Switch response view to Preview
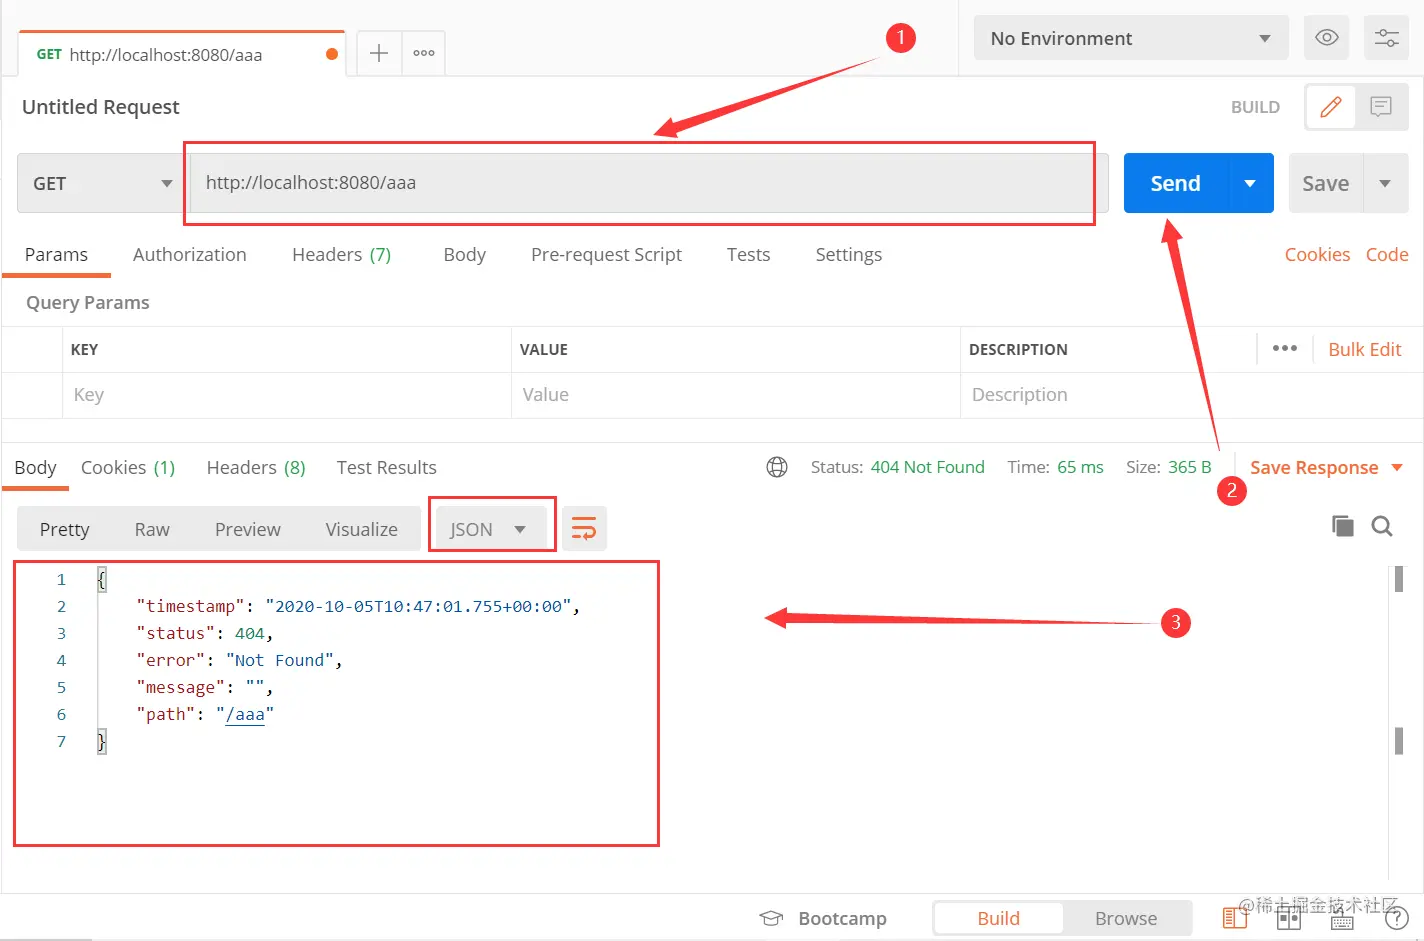This screenshot has width=1424, height=941. 248,529
